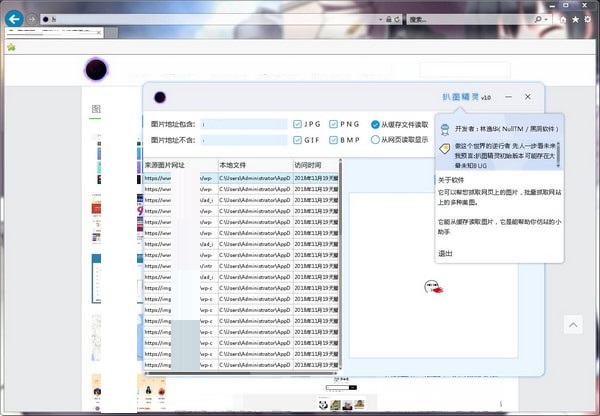
Task: Open the browser home page icon
Action: [x=561, y=19]
